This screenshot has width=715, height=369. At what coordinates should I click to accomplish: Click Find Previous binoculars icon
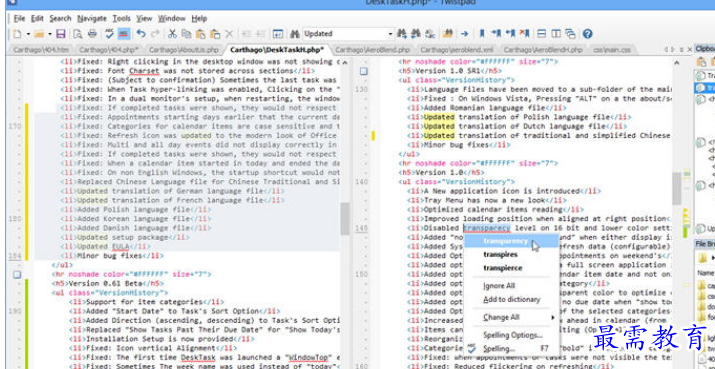pos(415,34)
